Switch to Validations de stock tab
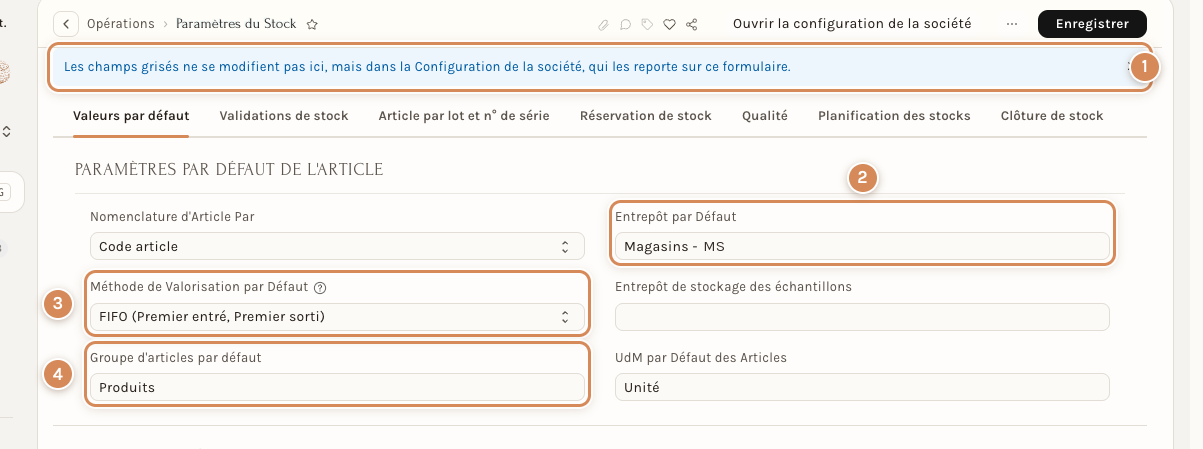The image size is (1203, 449). (x=284, y=116)
